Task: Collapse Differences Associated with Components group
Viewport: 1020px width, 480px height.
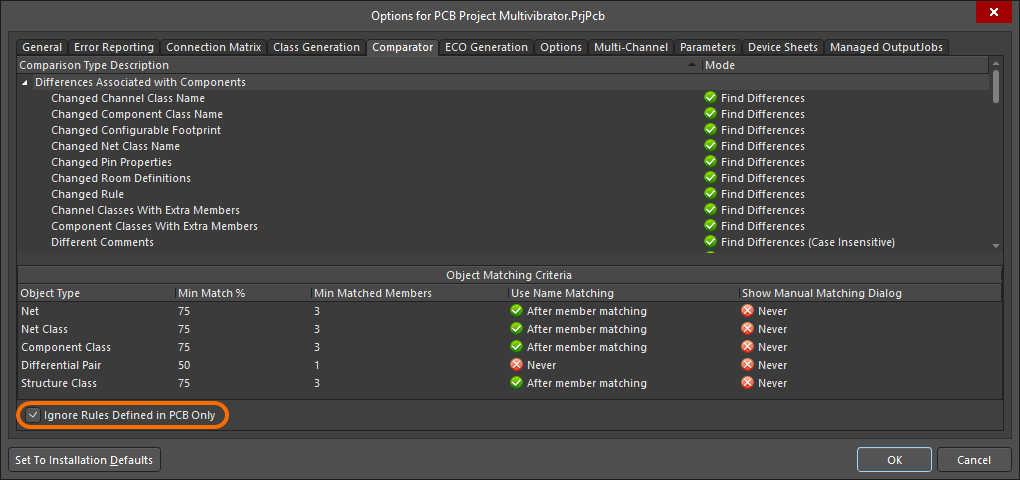Action: click(25, 82)
